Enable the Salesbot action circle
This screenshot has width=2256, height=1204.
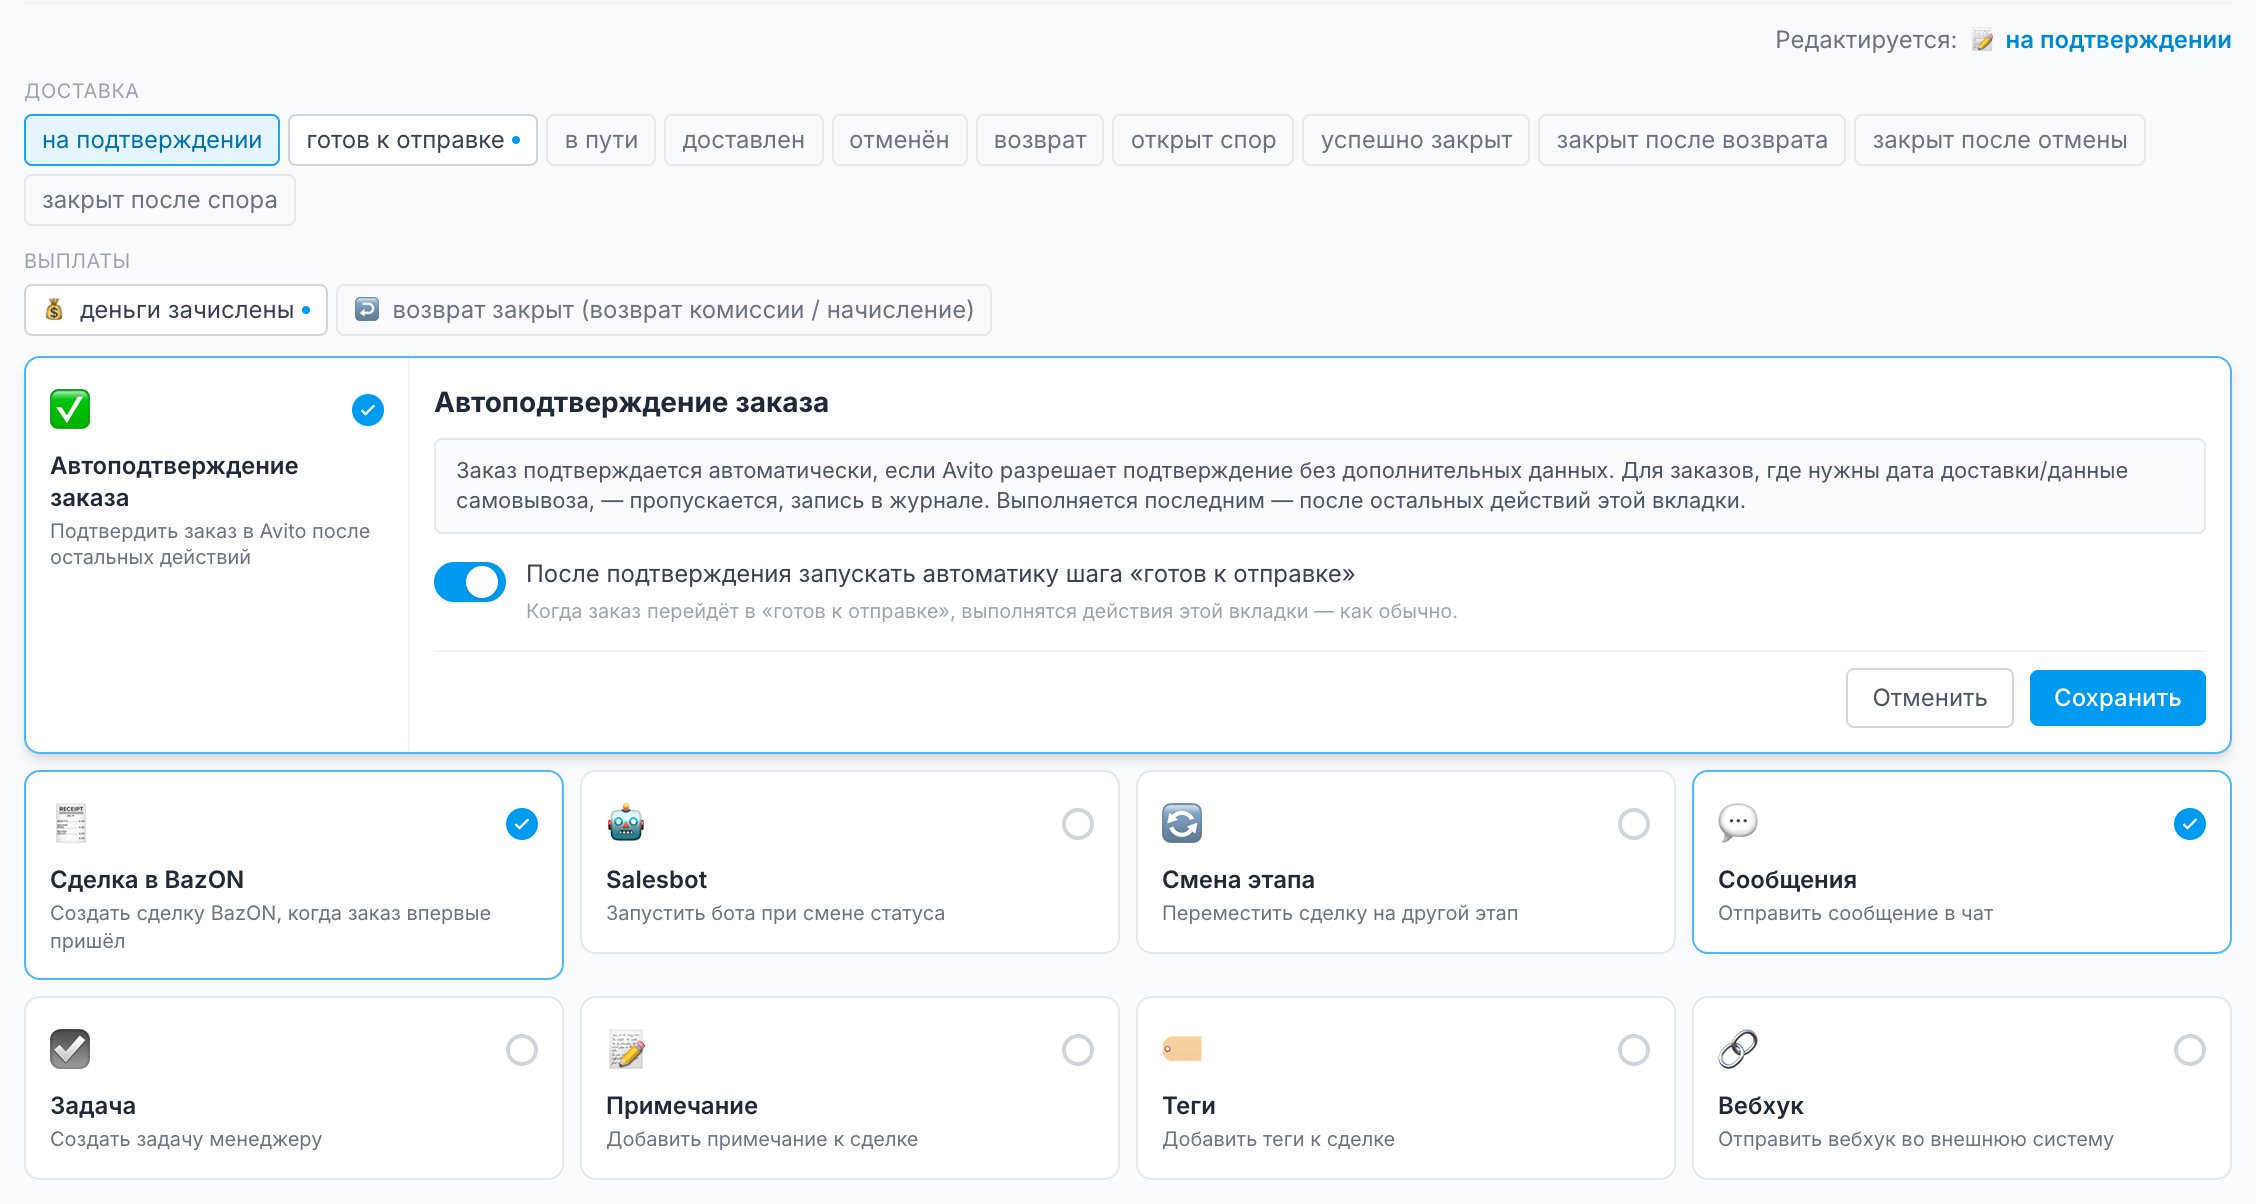click(x=1078, y=824)
